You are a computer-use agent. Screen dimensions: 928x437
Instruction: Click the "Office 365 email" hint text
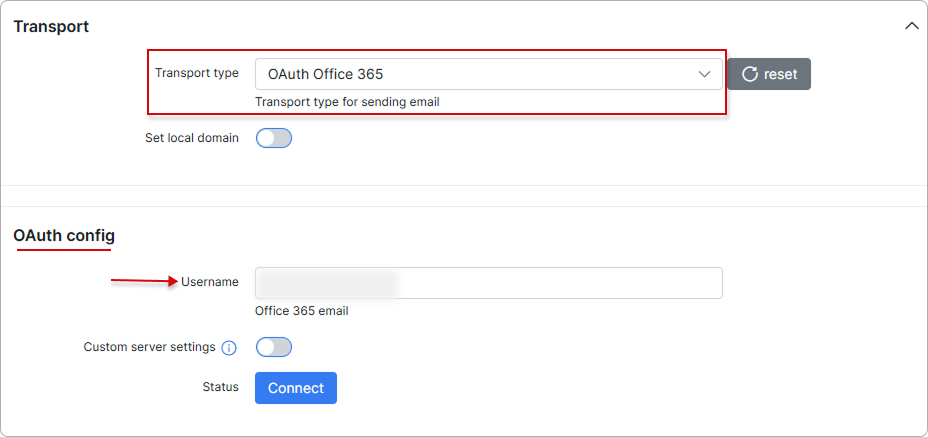(302, 310)
